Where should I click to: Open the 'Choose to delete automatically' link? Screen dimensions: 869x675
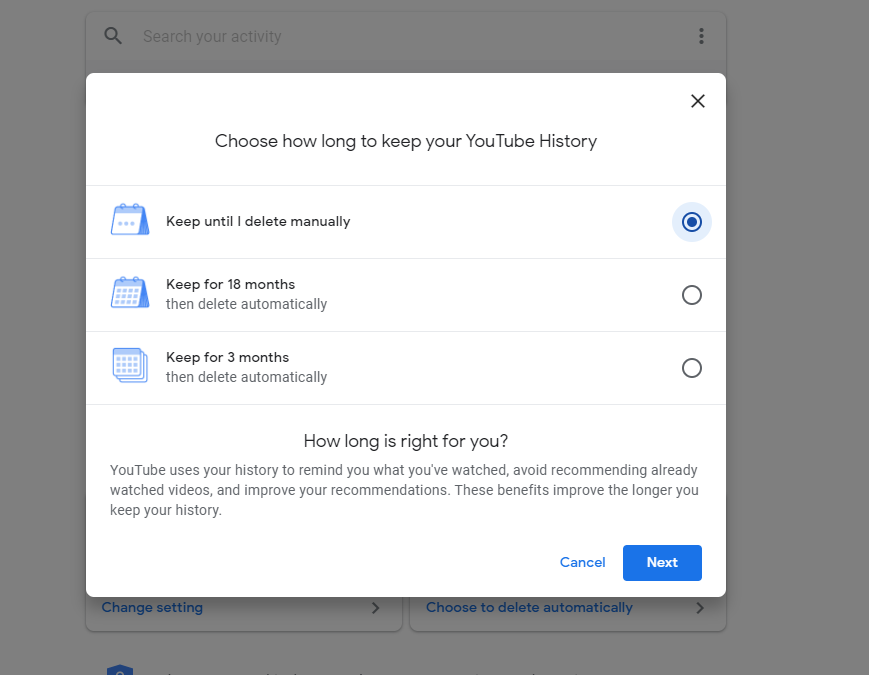click(529, 608)
